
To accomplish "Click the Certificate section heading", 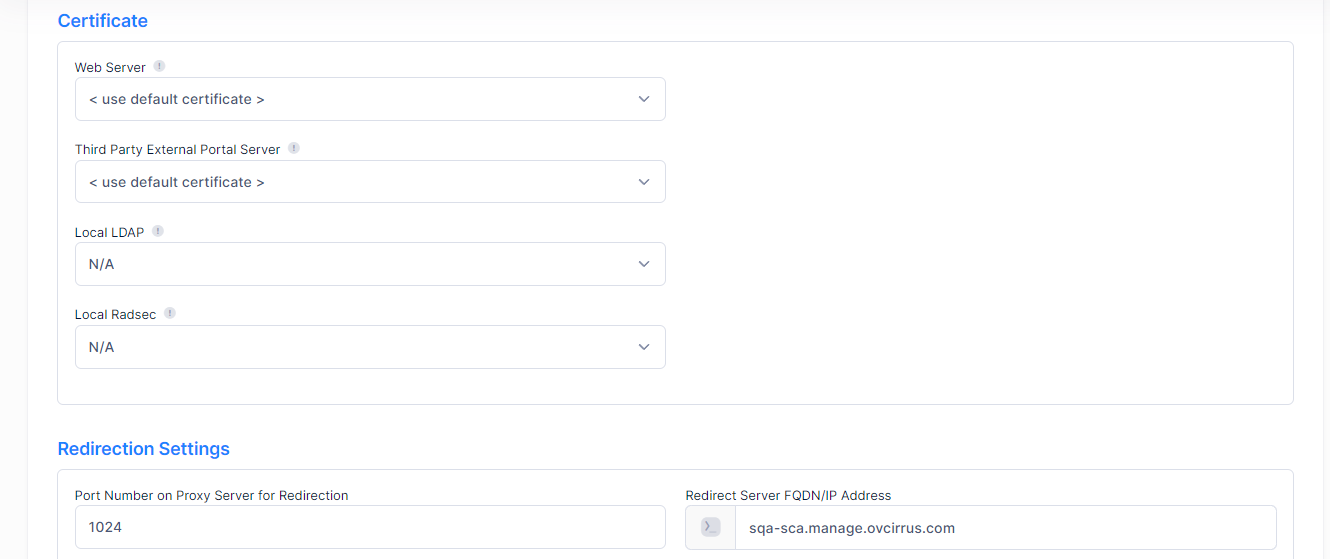I will (102, 21).
